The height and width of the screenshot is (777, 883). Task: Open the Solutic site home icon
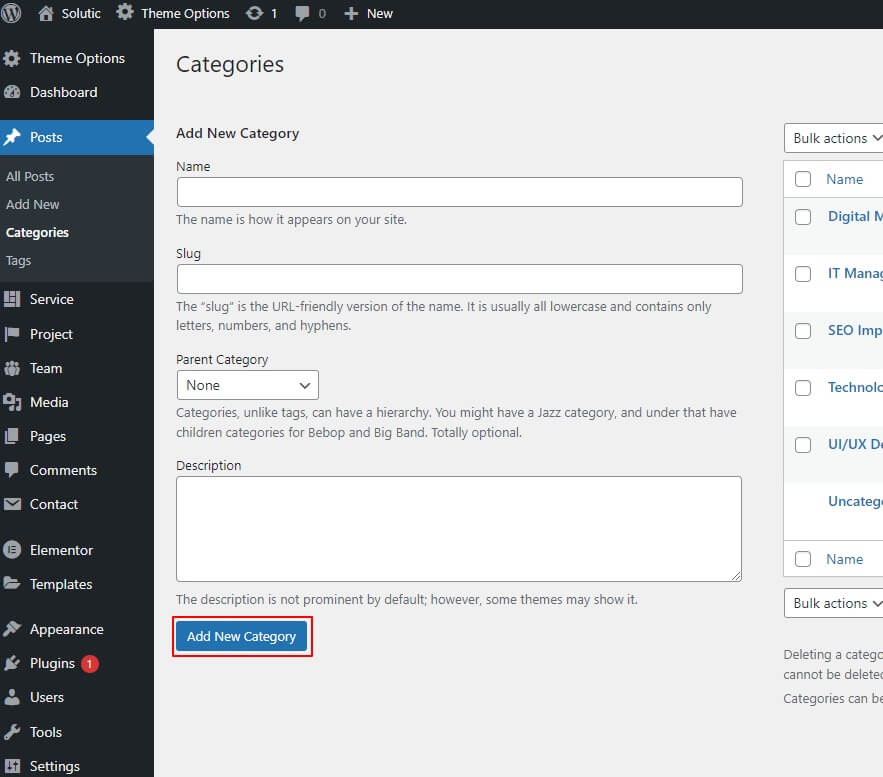[x=46, y=13]
